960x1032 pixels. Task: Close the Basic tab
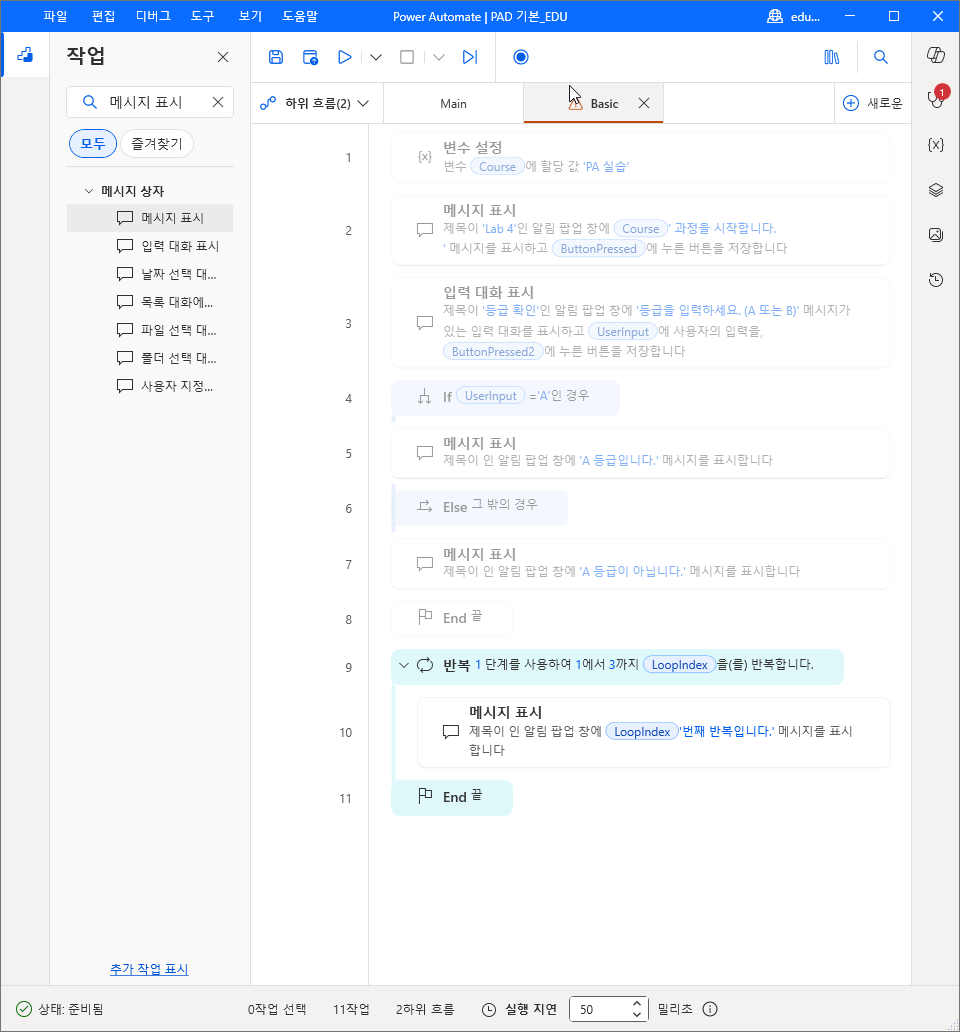(x=644, y=103)
